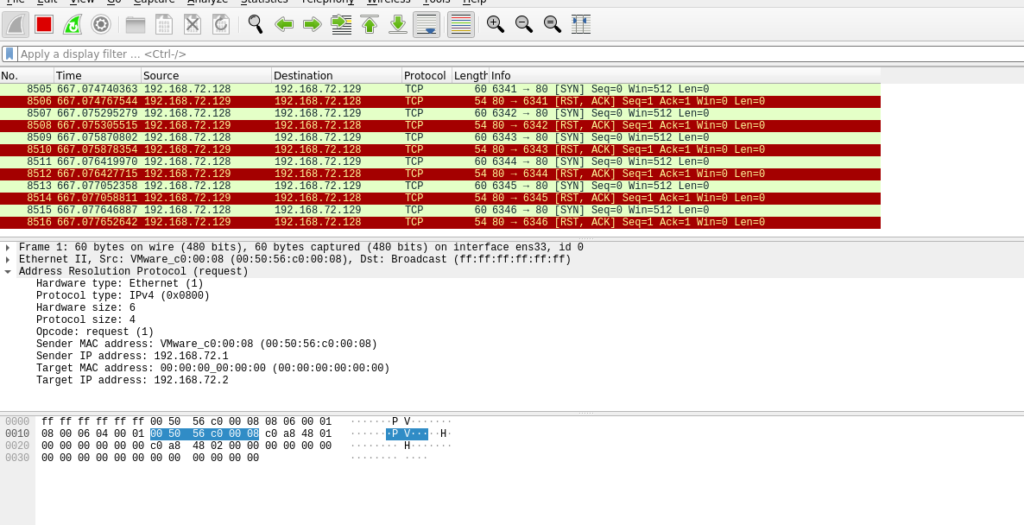Restart the current capture

tap(72, 24)
